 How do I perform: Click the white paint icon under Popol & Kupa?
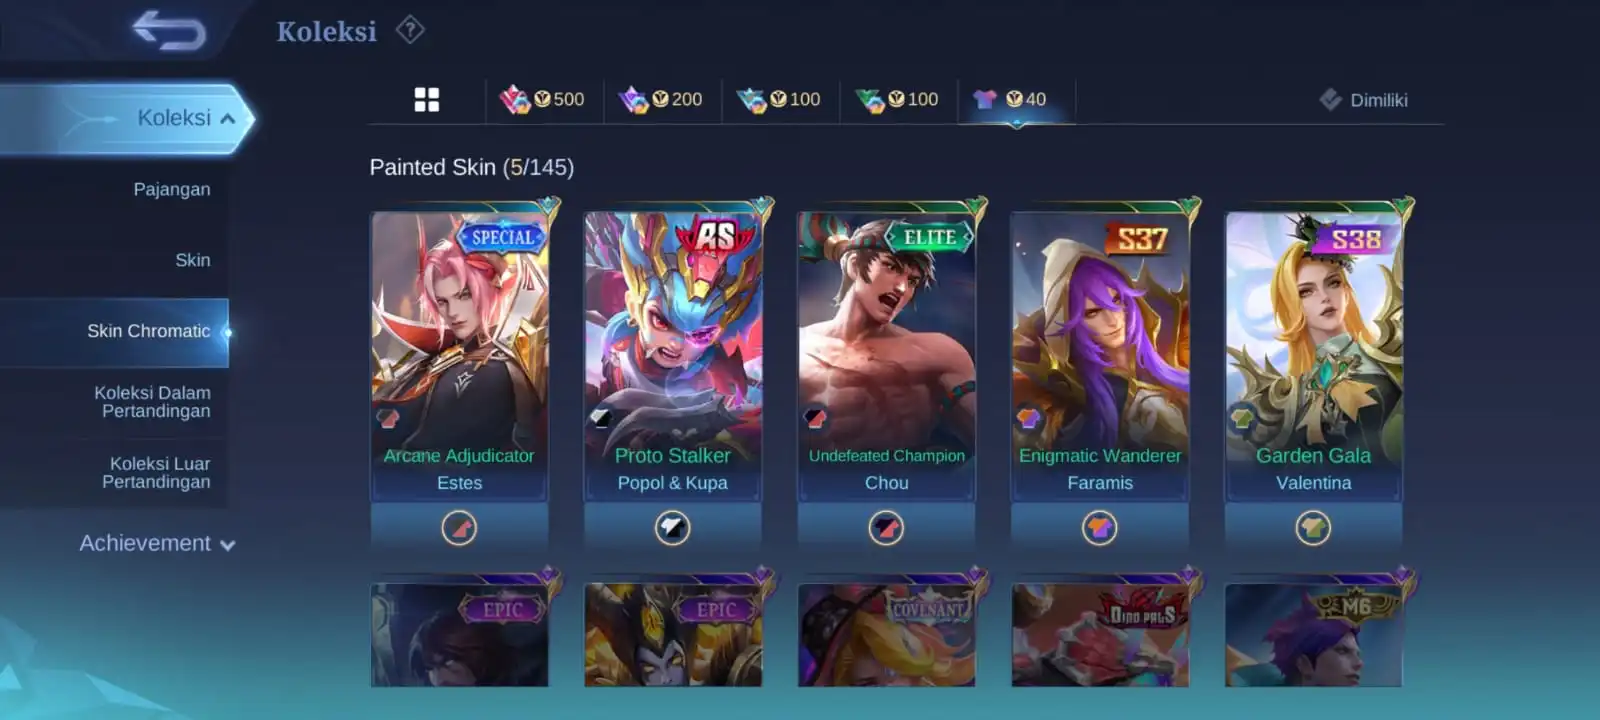click(673, 527)
